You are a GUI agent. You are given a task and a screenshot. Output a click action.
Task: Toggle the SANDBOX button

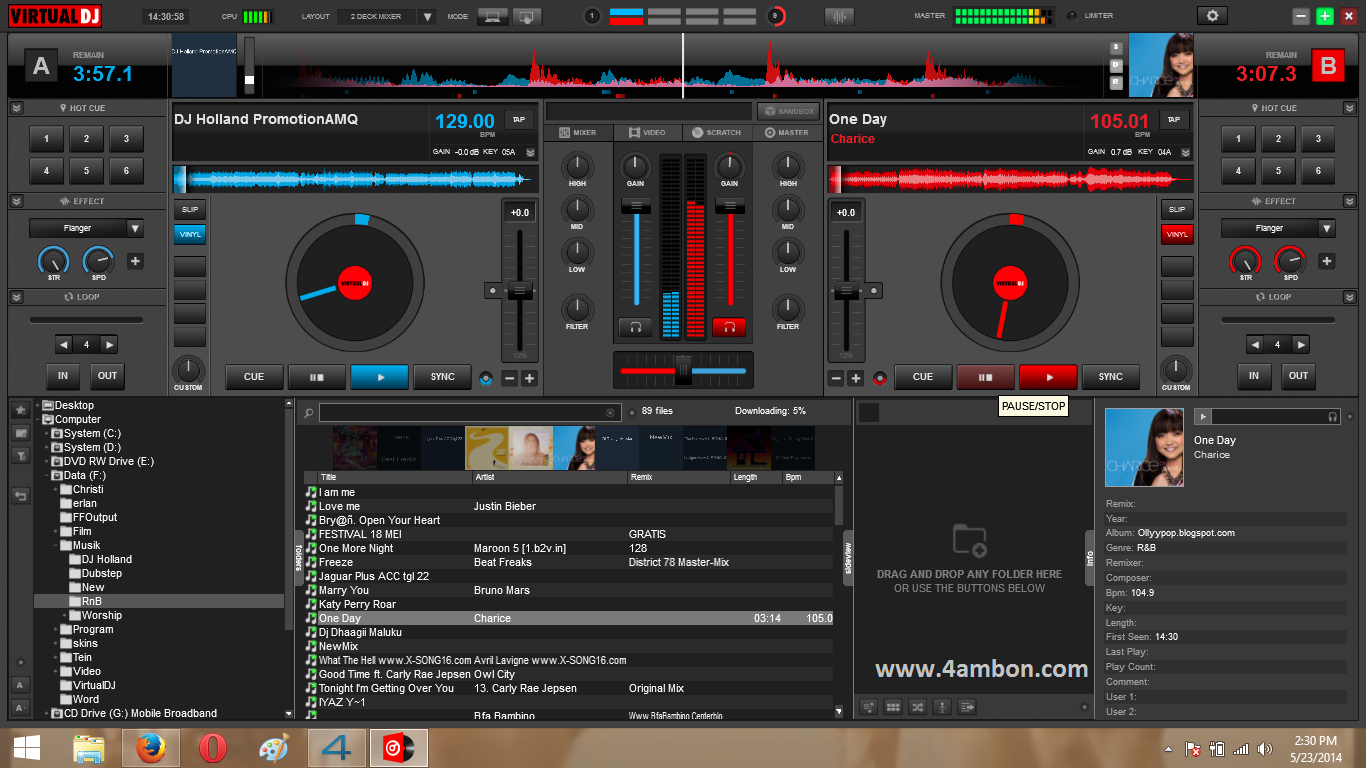787,111
